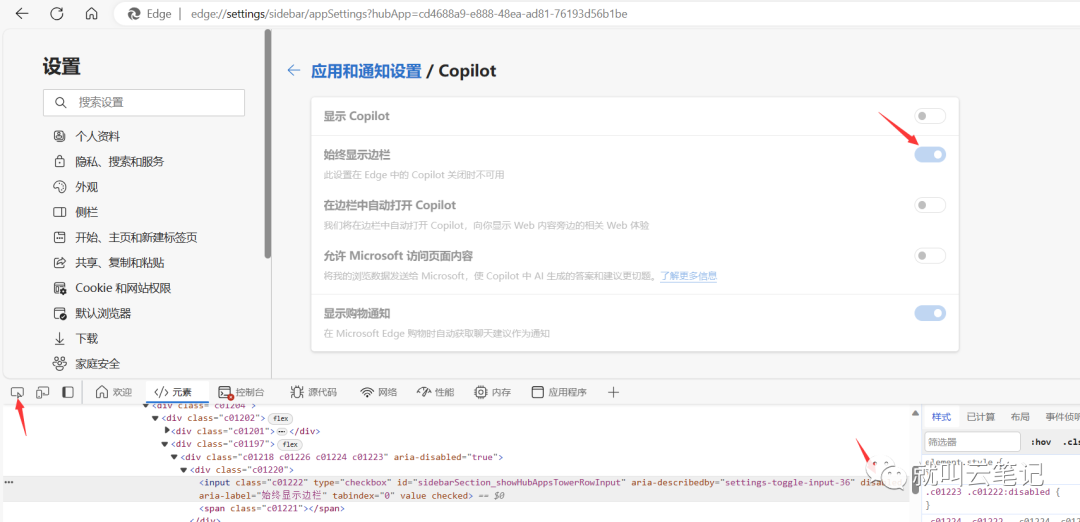Click the 家庭安全 family icon

tap(60, 364)
